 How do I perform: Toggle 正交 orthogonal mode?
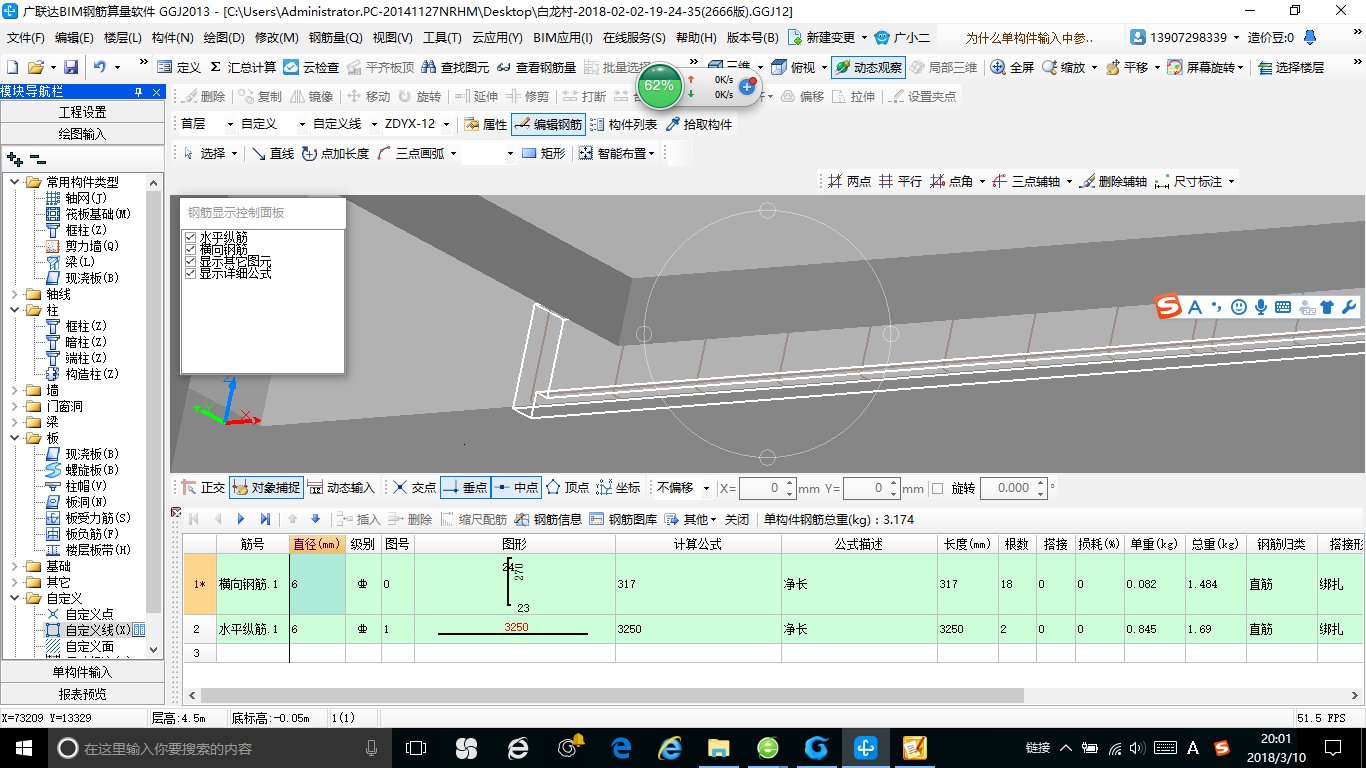coord(204,487)
